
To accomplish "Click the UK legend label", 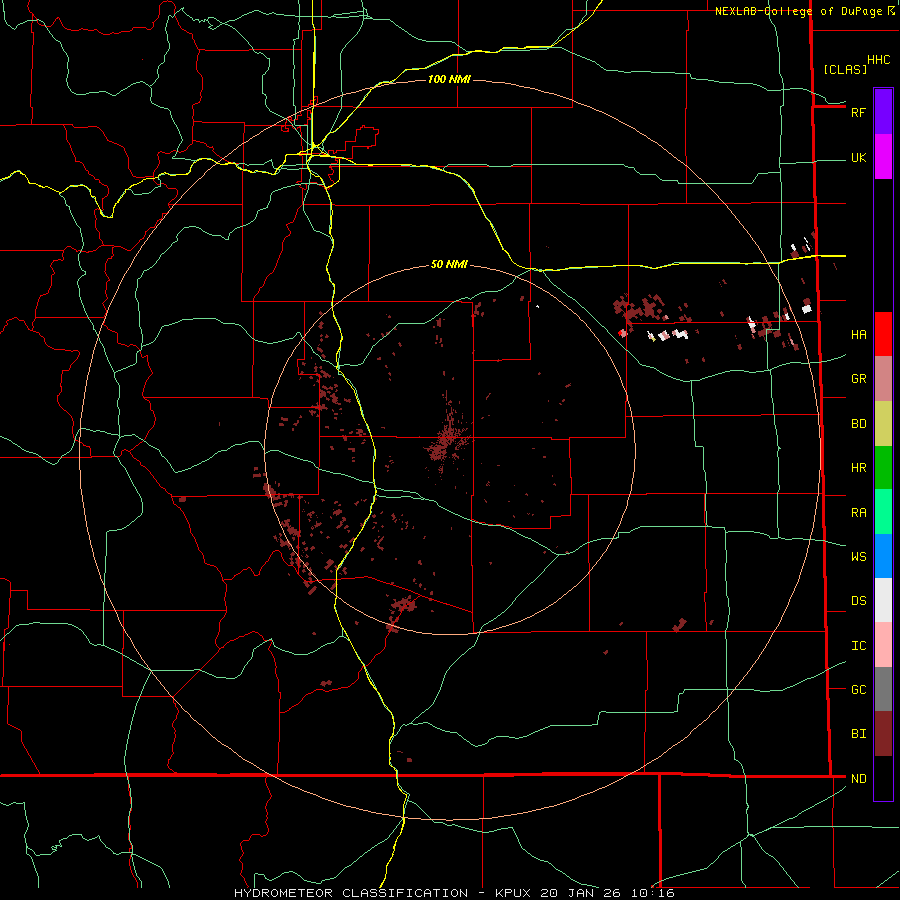I will tap(858, 157).
